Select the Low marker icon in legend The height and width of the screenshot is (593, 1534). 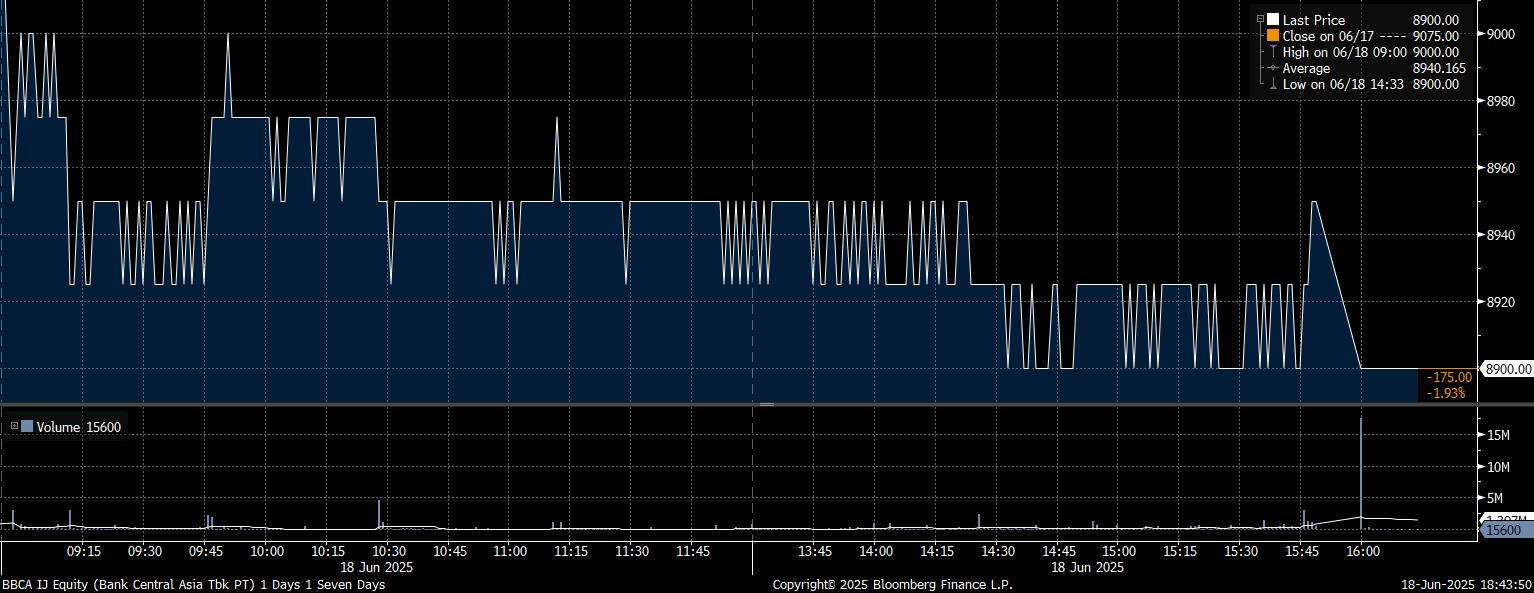1273,84
